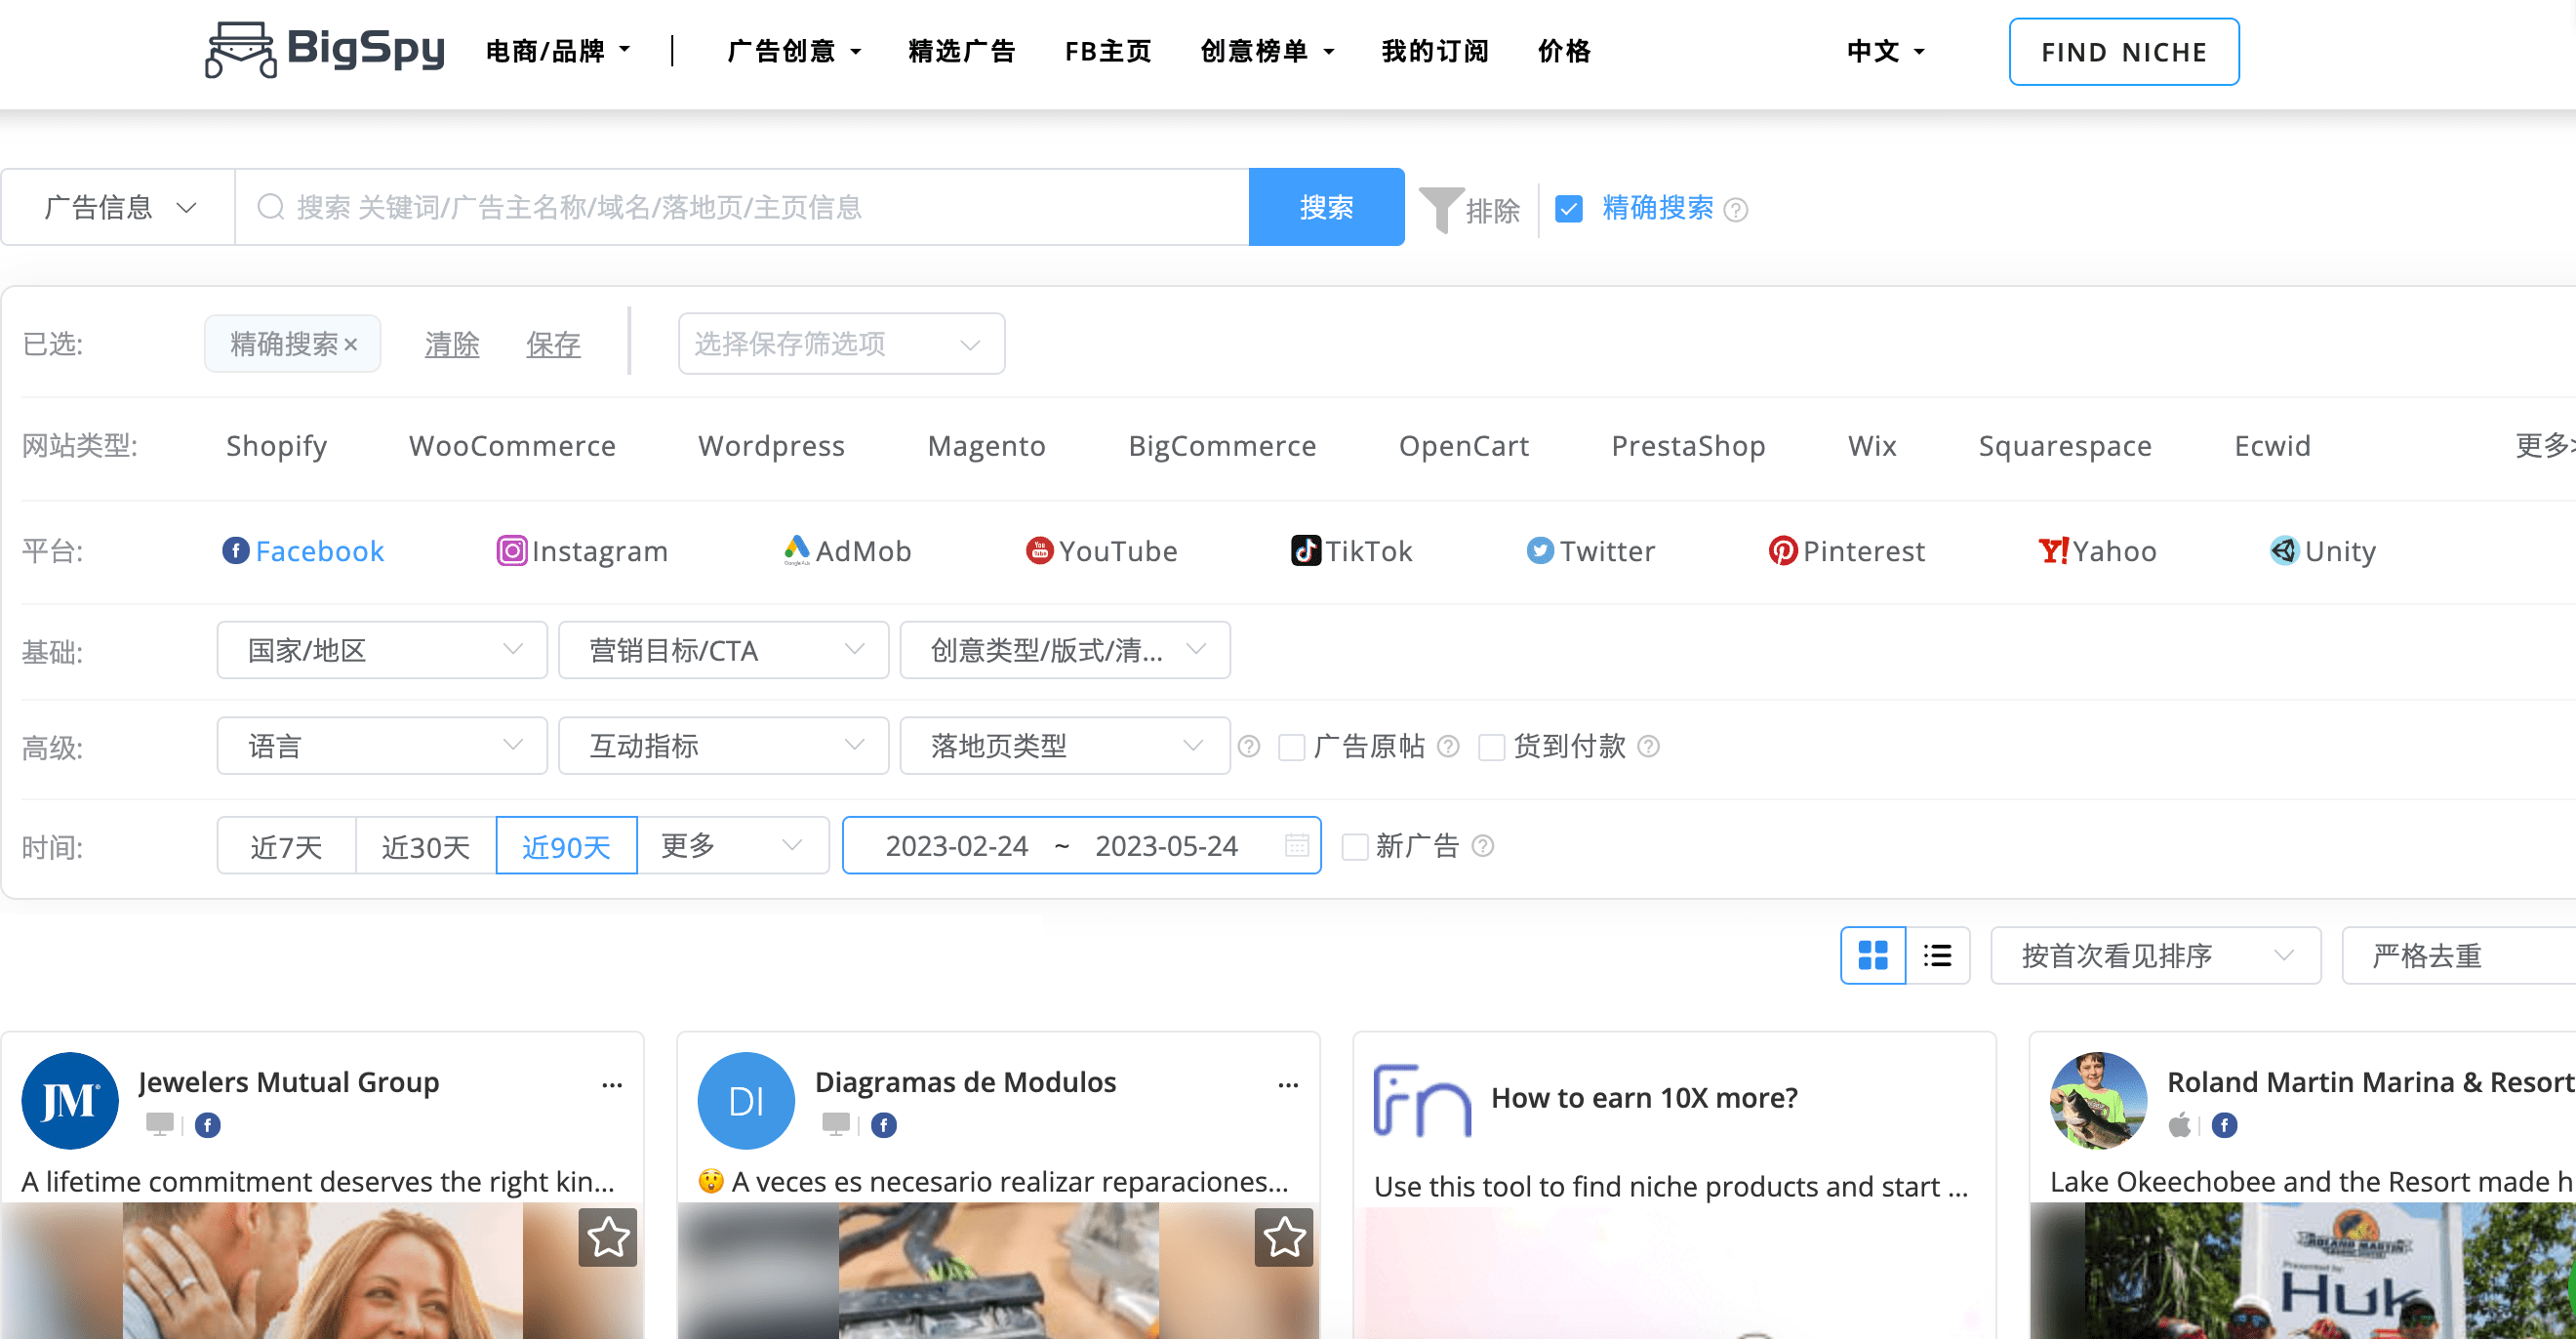The image size is (2576, 1339).
Task: Filter by WooCommerce website type
Action: (512, 446)
